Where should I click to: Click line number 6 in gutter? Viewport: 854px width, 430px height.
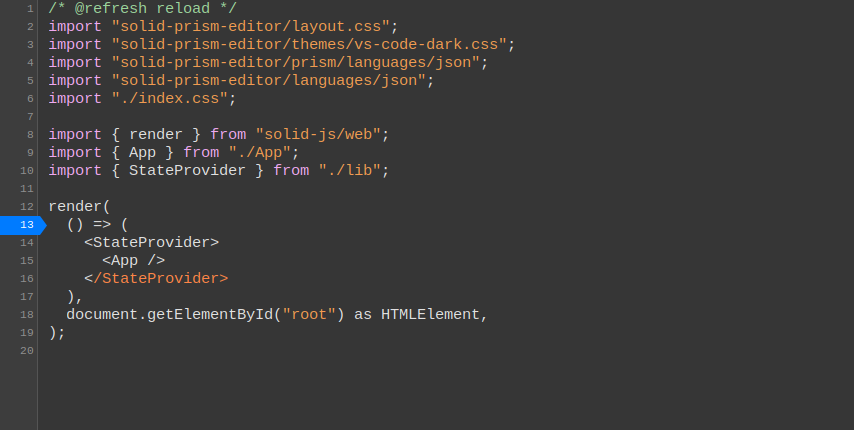point(30,99)
